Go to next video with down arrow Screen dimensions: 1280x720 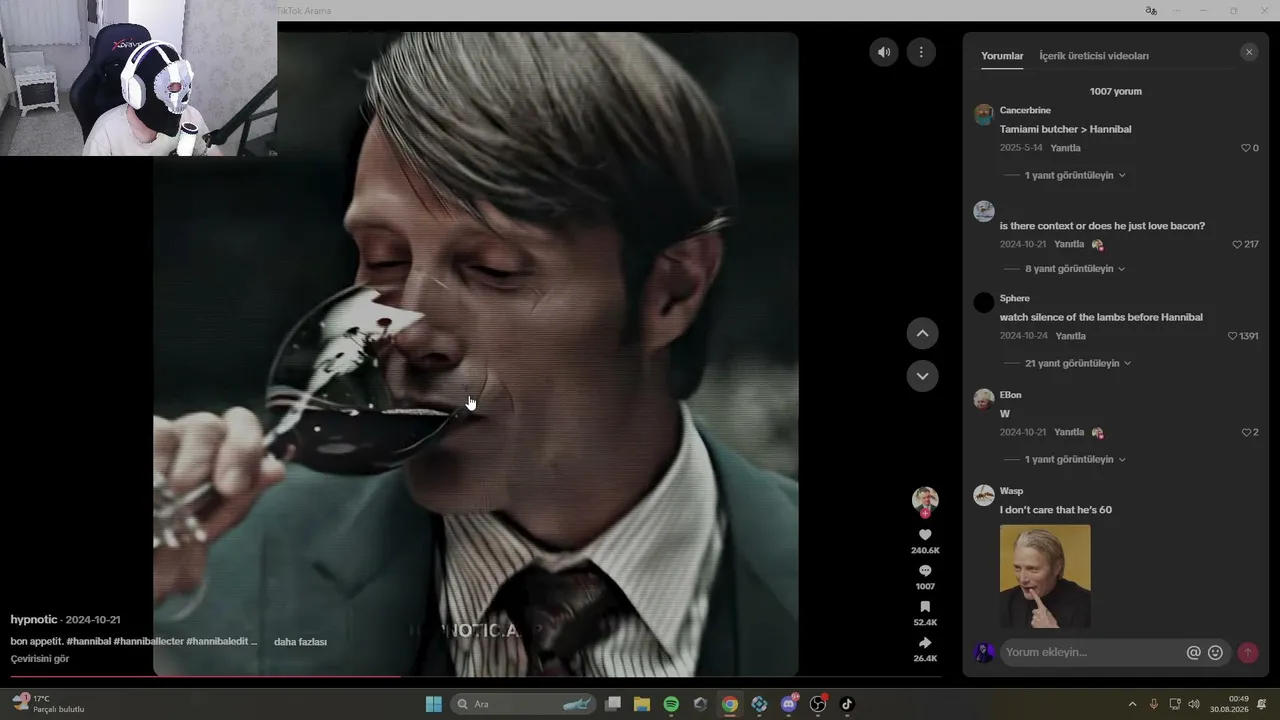tap(922, 376)
